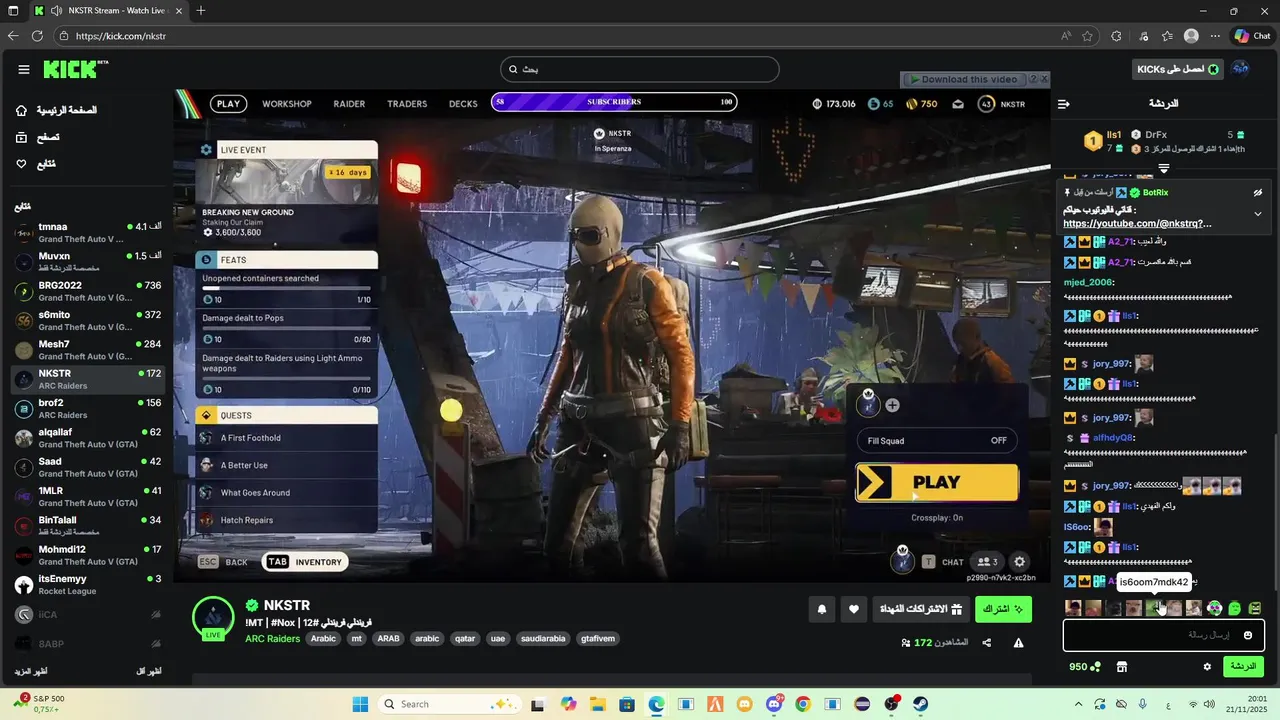Open the chat shop icon
The width and height of the screenshot is (1280, 720).
(x=1122, y=667)
